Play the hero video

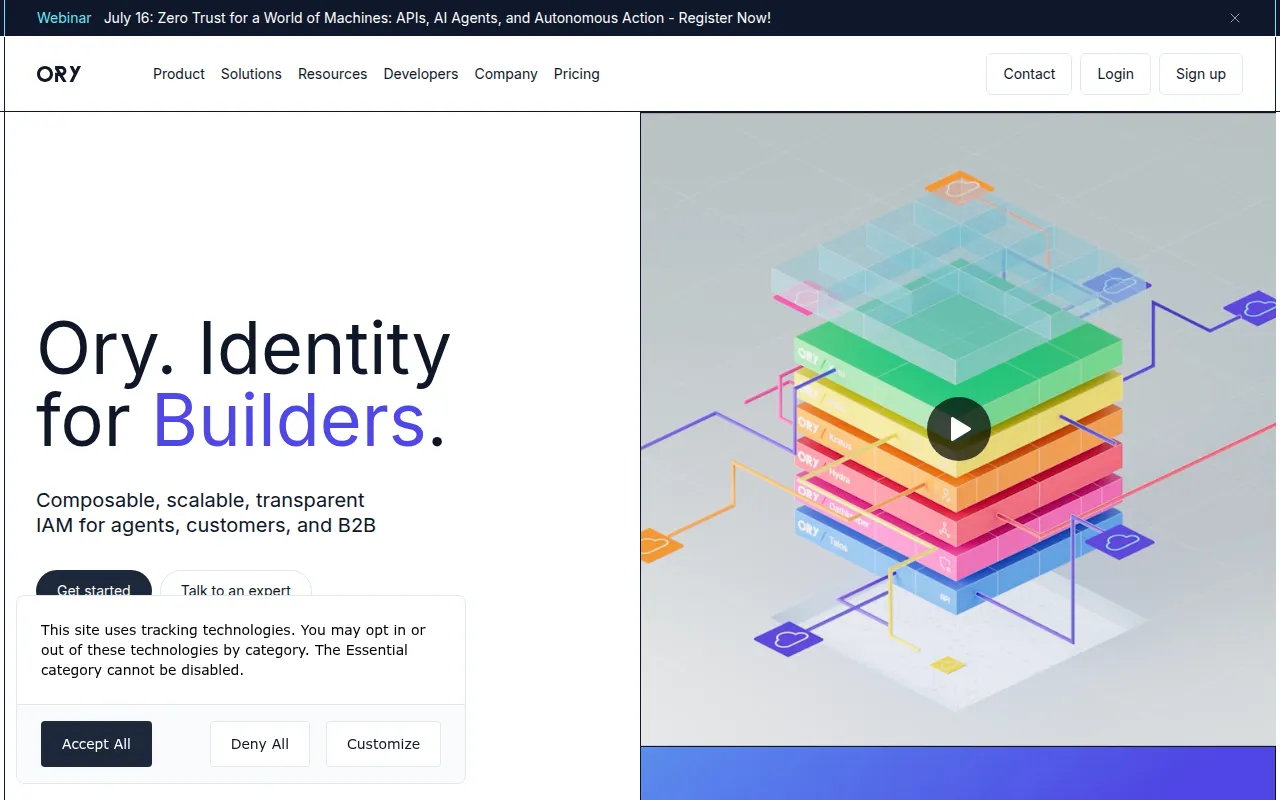[959, 429]
